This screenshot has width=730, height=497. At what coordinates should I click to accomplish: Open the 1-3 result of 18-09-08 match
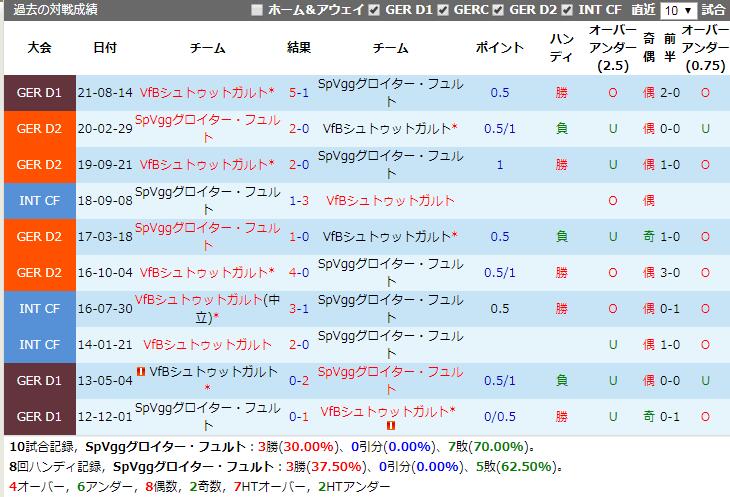(x=299, y=201)
